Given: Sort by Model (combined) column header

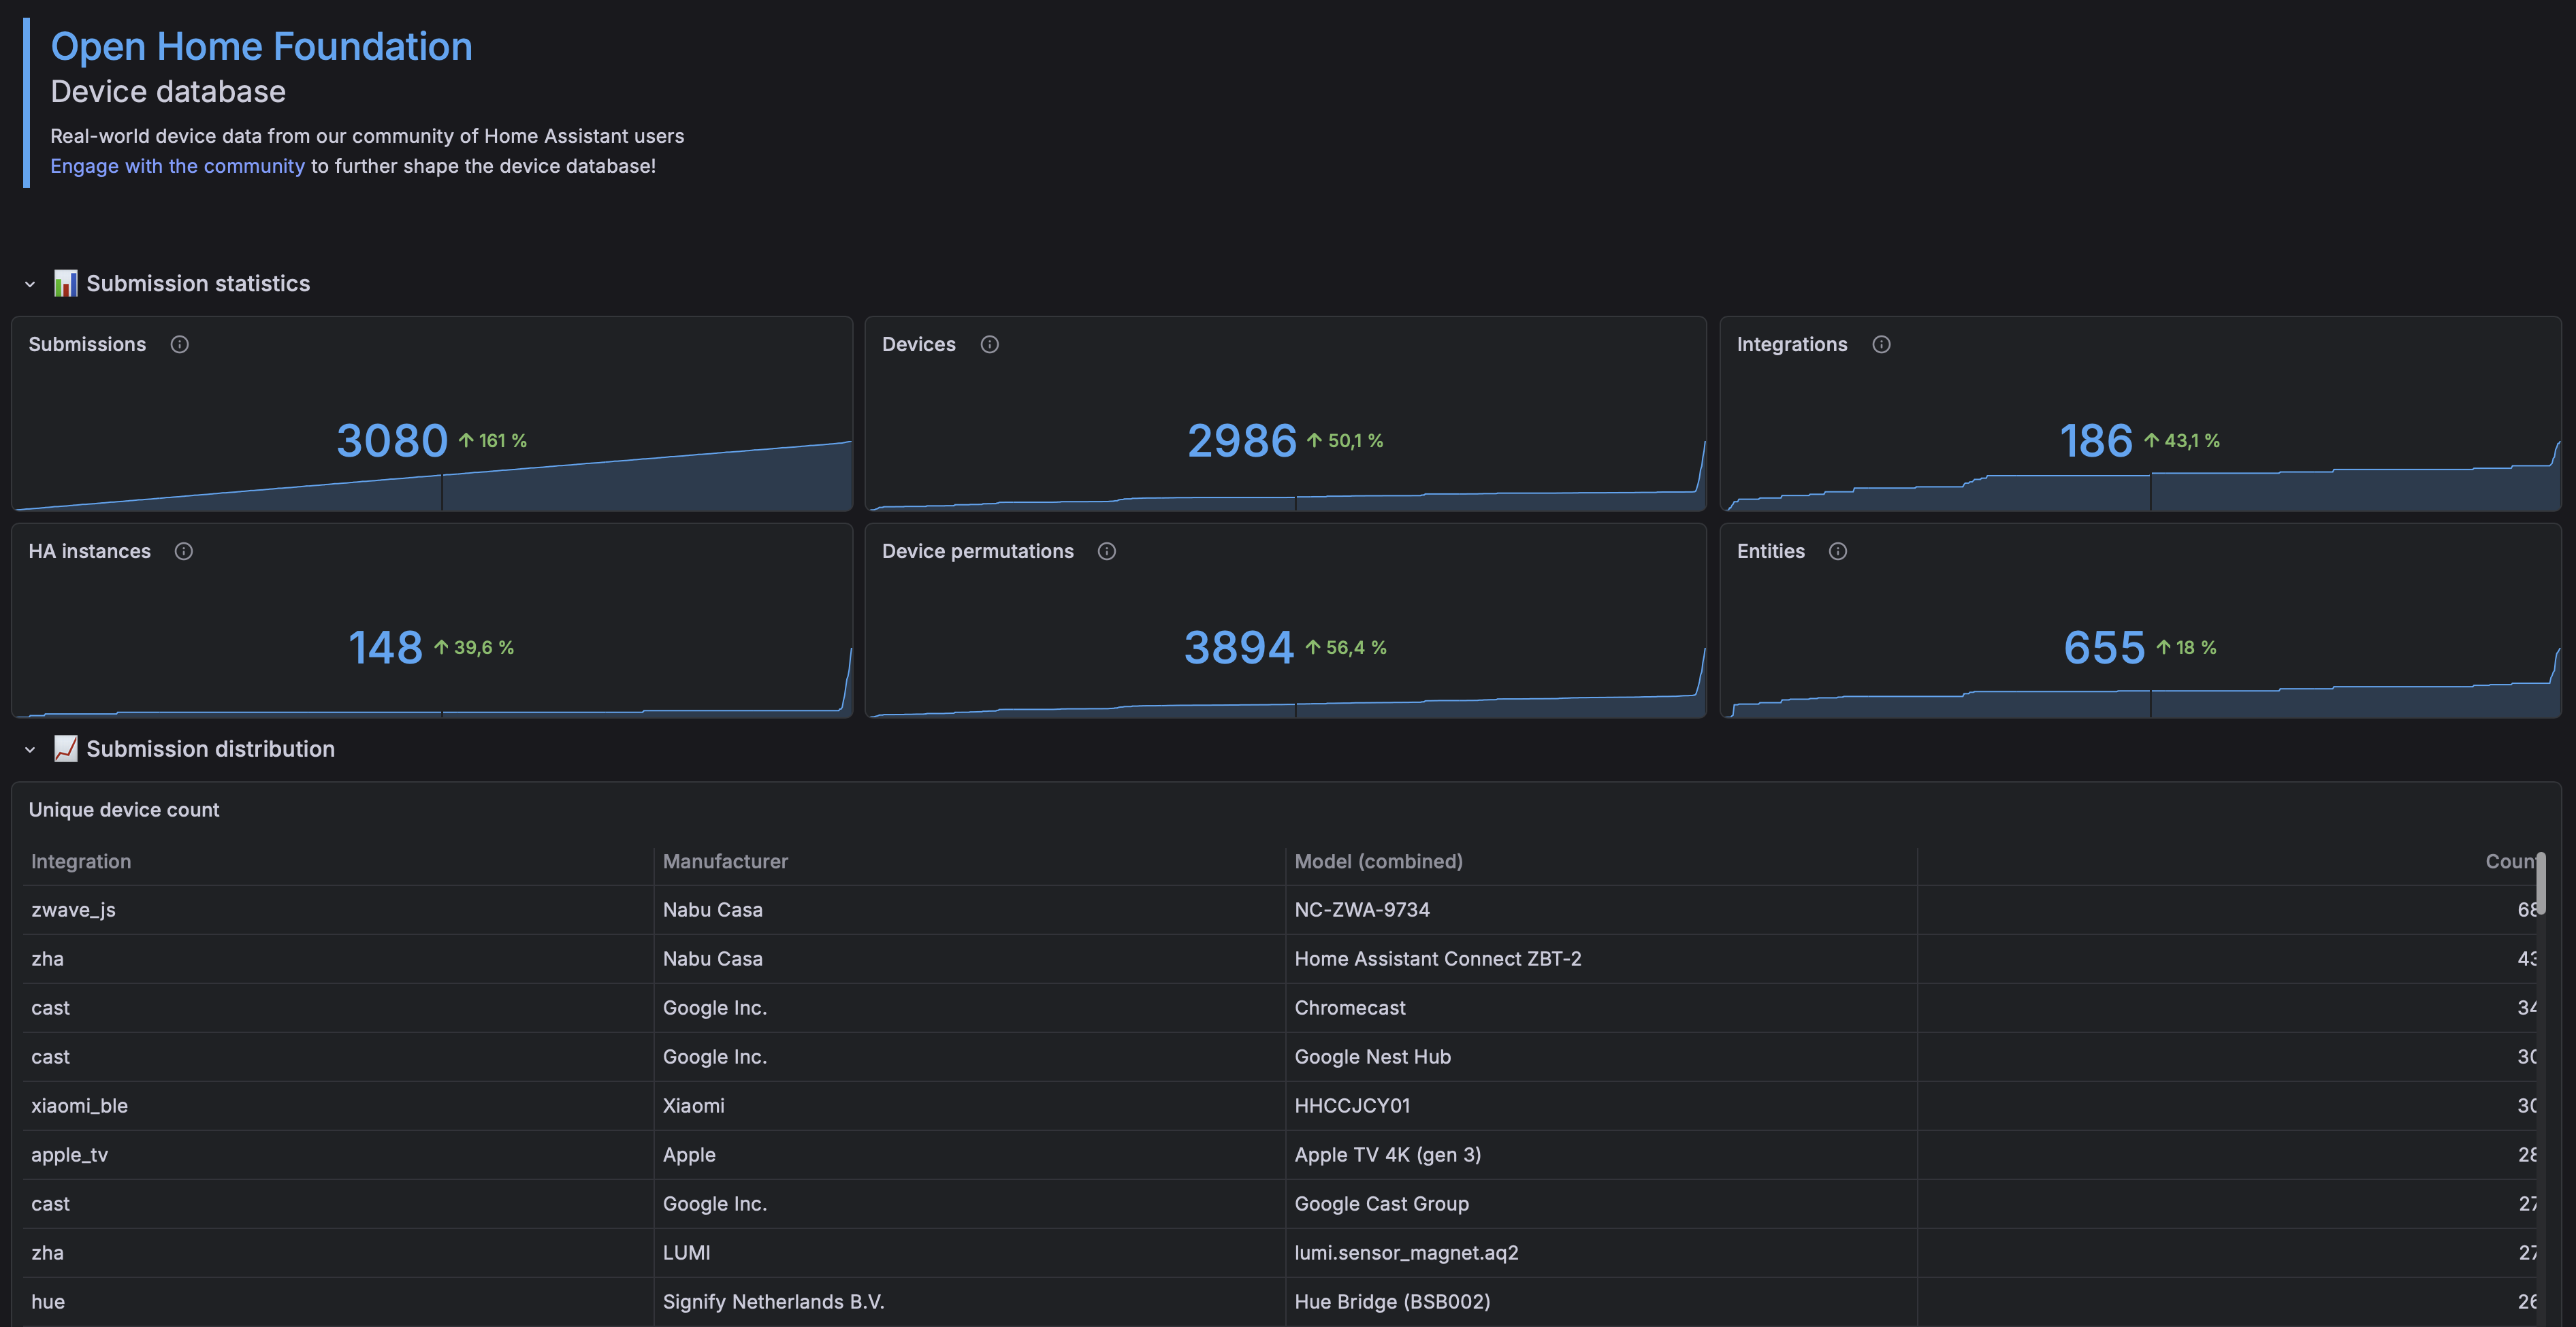Looking at the screenshot, I should [x=1378, y=862].
